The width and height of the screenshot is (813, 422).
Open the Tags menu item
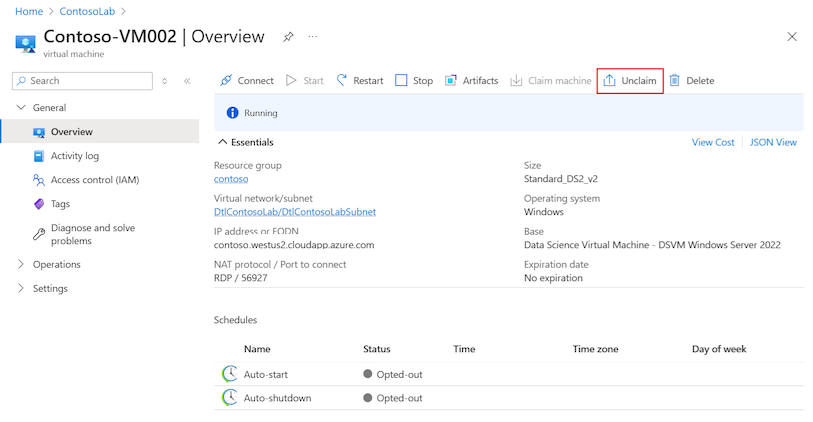click(x=60, y=204)
